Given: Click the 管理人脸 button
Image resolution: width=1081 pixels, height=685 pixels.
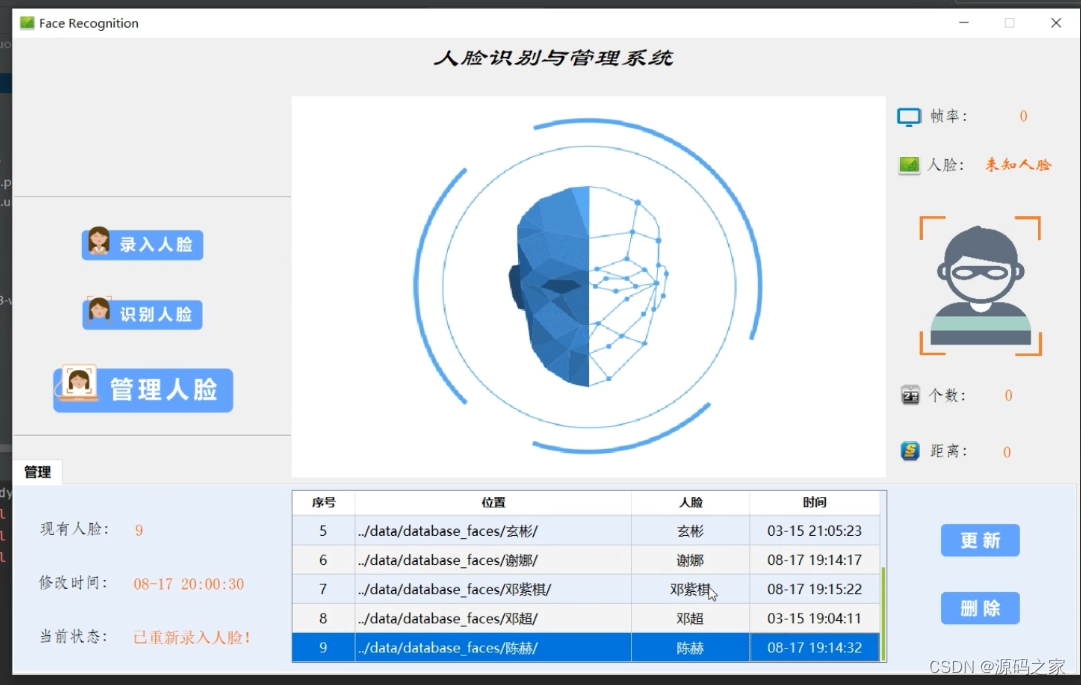Looking at the screenshot, I should click(155, 390).
